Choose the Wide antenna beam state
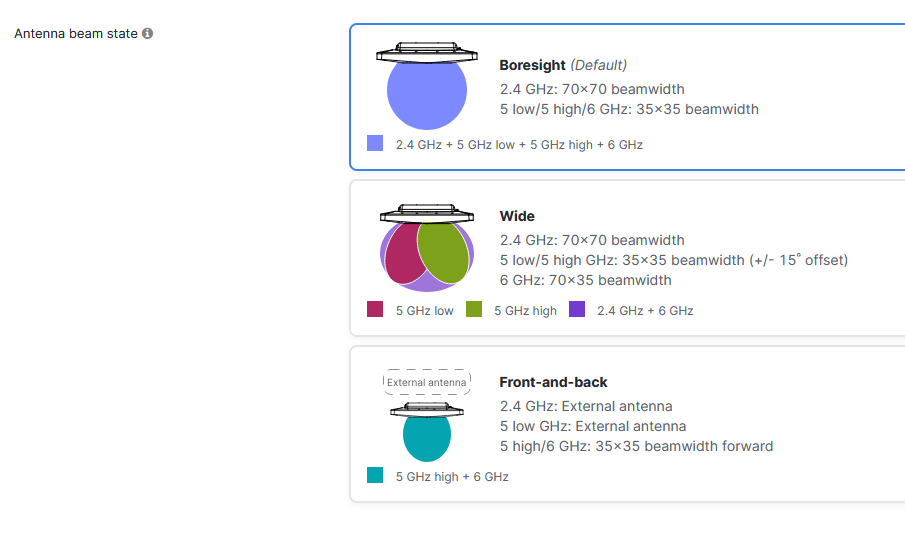The width and height of the screenshot is (905, 537). pos(627,258)
